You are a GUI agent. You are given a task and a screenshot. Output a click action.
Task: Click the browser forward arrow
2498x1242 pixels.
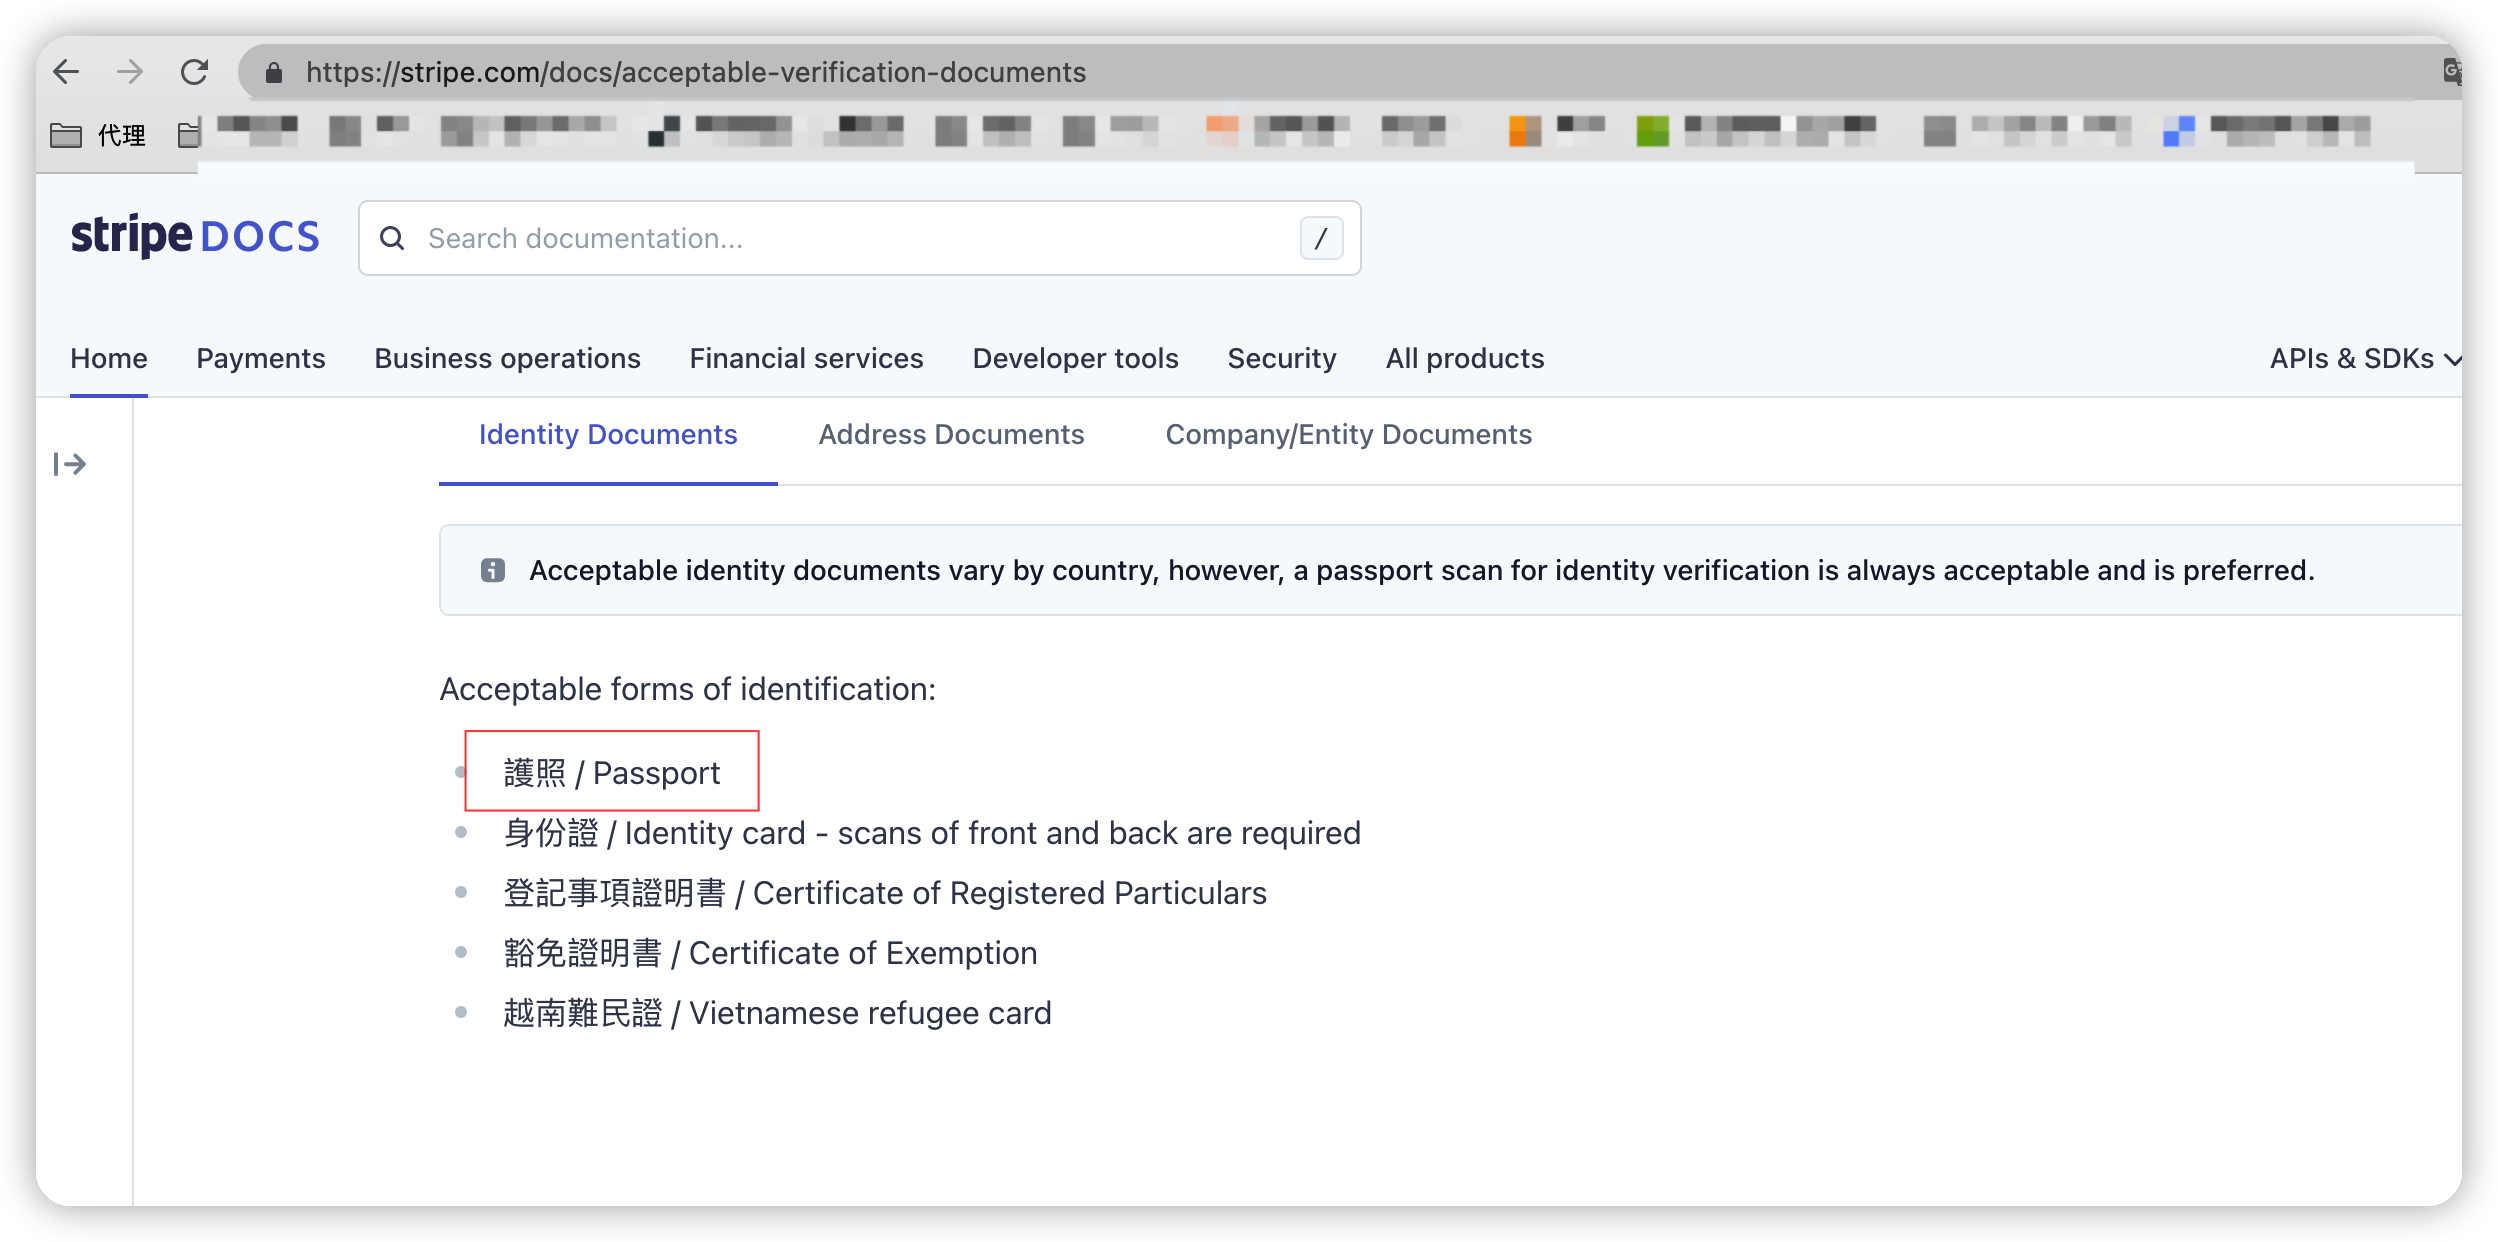(x=130, y=72)
